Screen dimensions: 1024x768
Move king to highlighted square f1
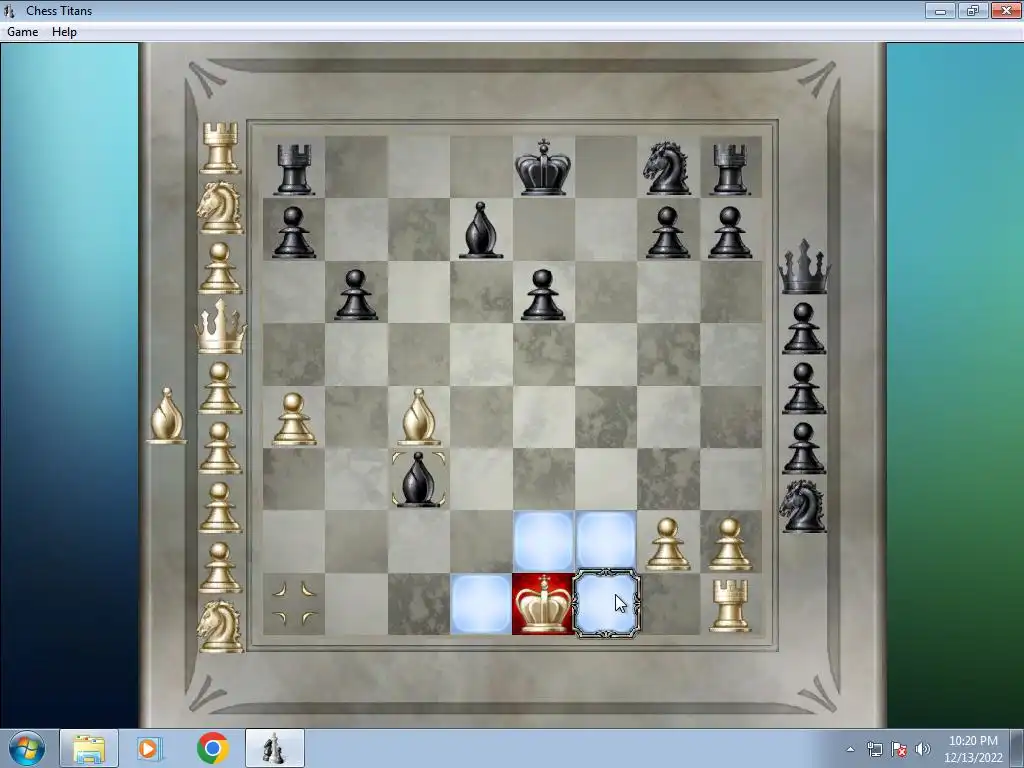(x=606, y=604)
